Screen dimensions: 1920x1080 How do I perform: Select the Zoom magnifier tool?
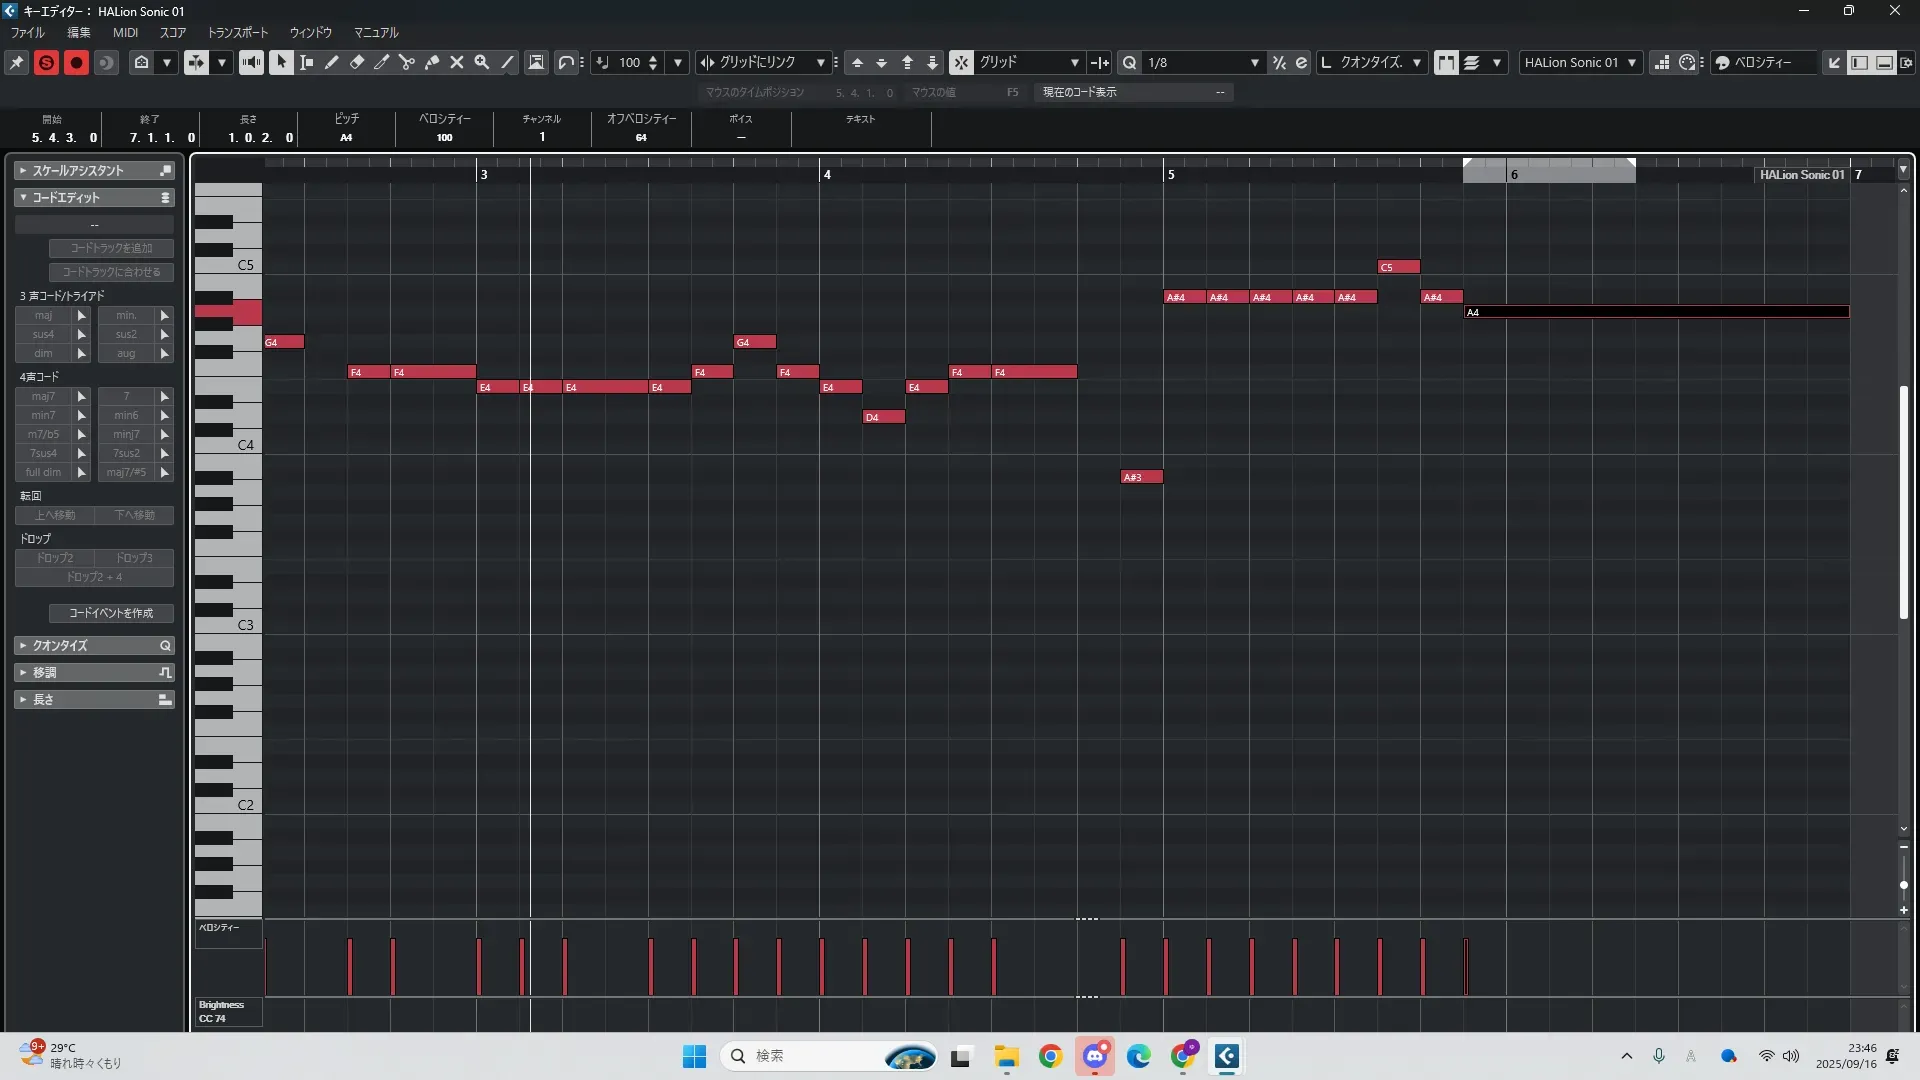click(x=482, y=62)
